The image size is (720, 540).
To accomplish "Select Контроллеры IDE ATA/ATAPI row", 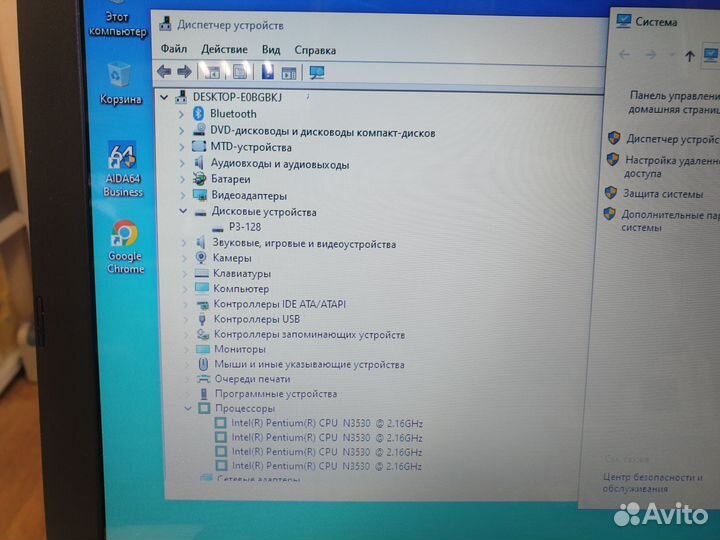I will tap(280, 304).
